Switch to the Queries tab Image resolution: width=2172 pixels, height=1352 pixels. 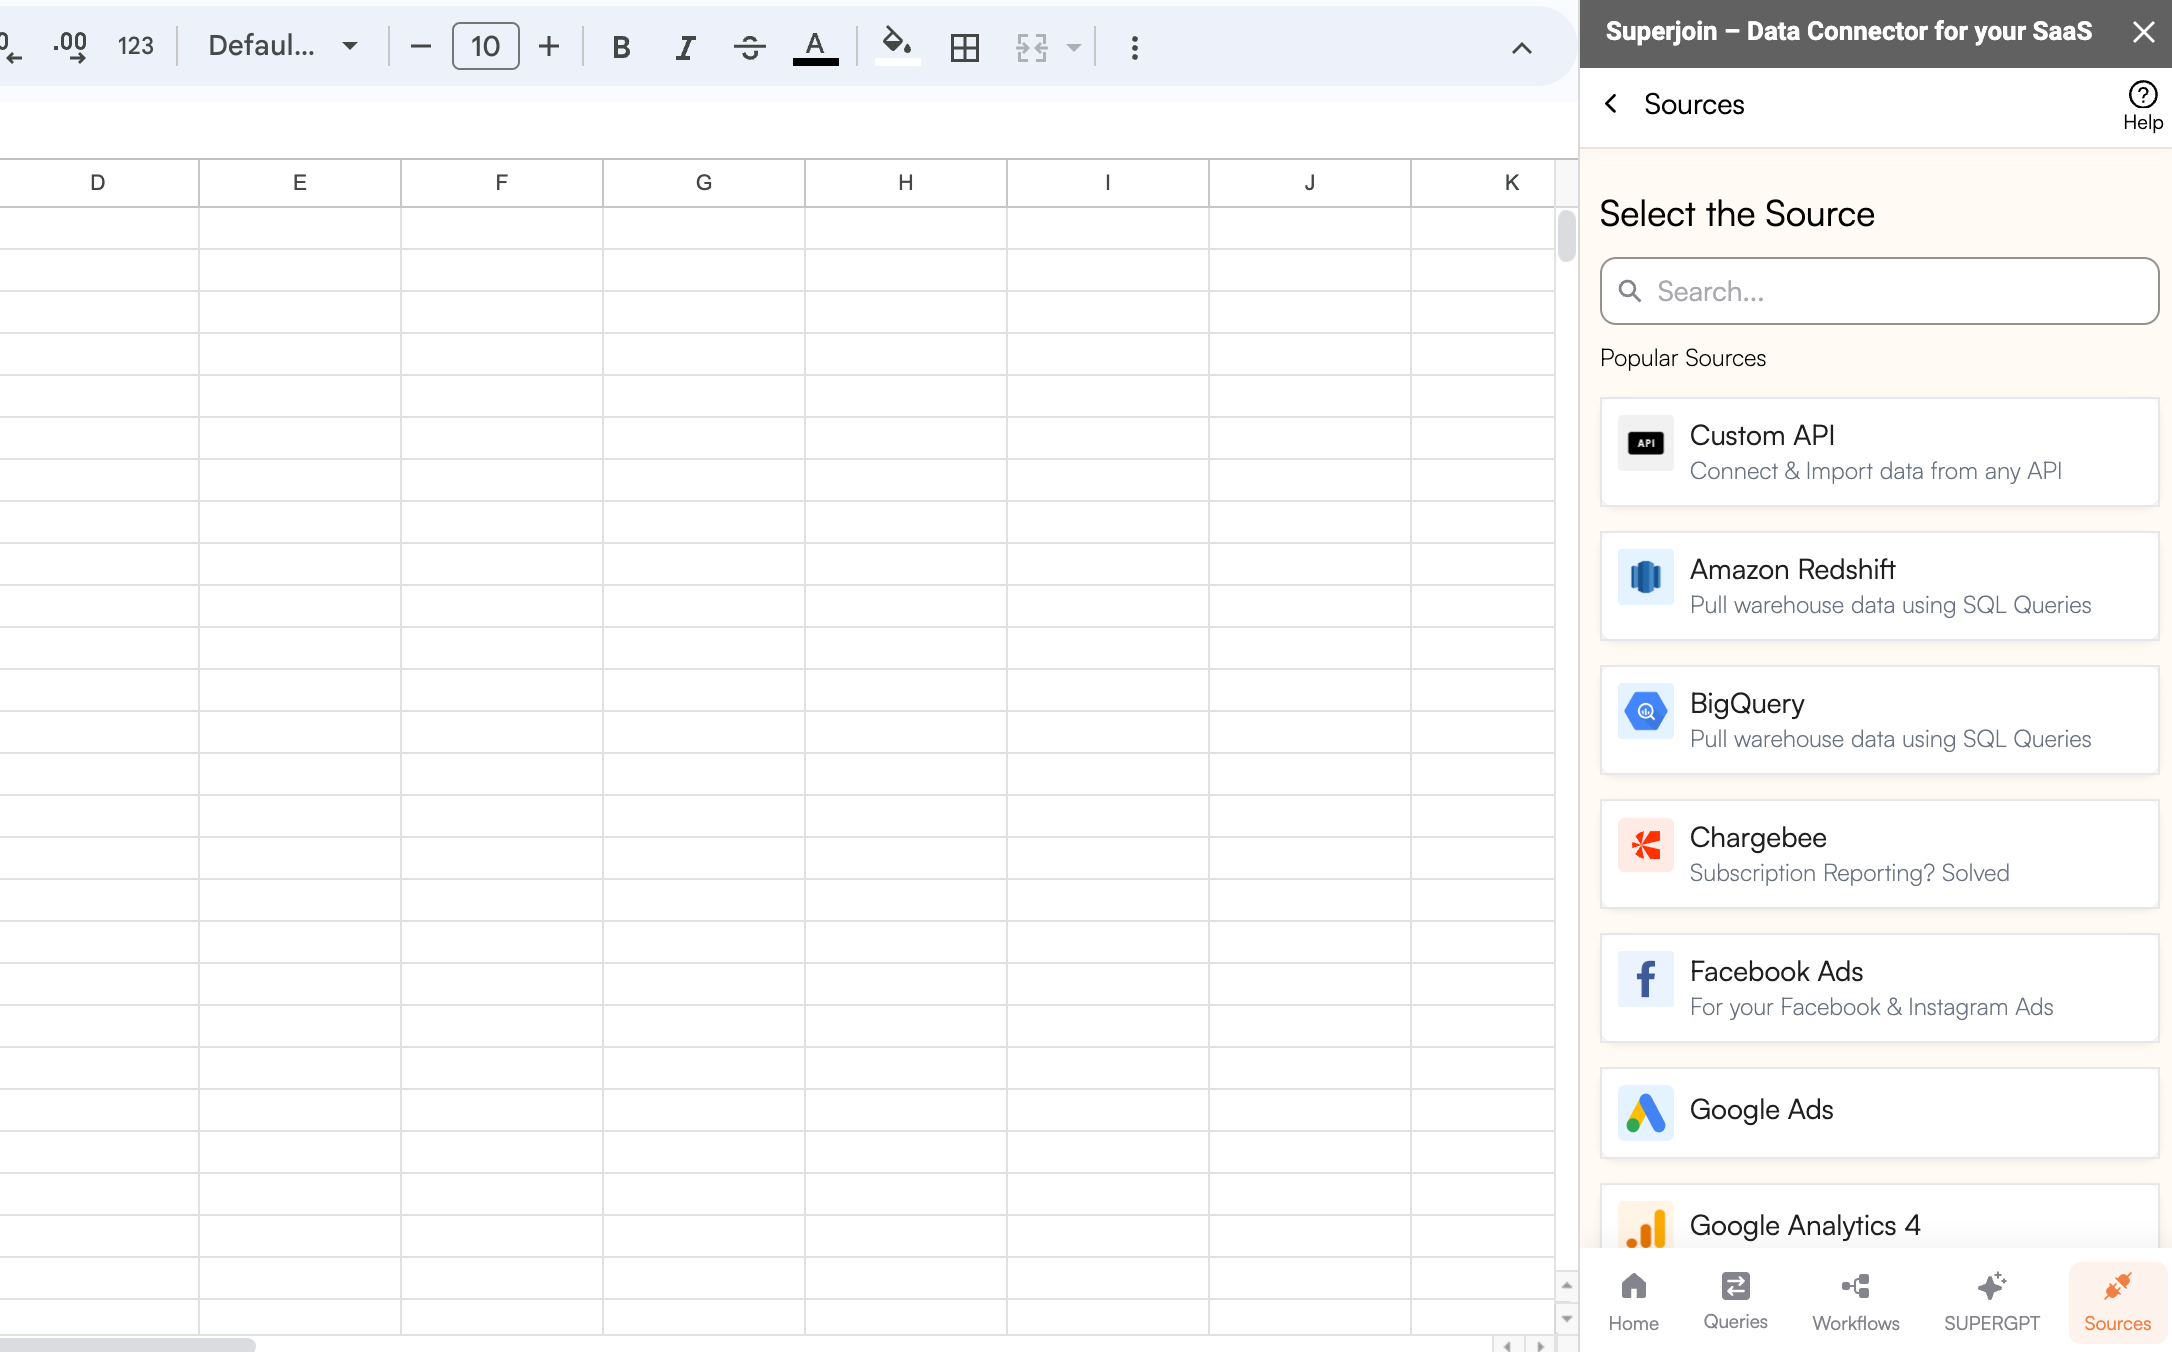click(x=1735, y=1300)
